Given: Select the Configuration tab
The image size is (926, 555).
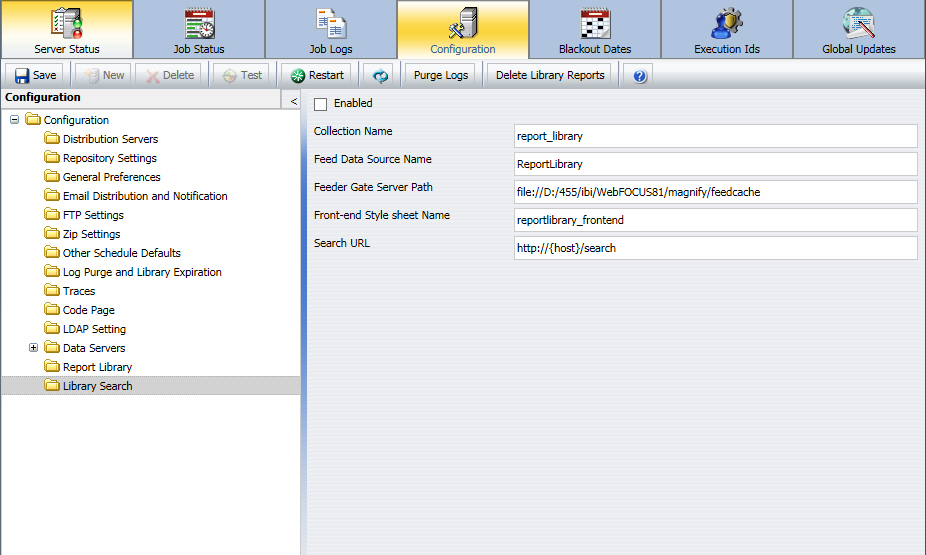Looking at the screenshot, I should [463, 30].
